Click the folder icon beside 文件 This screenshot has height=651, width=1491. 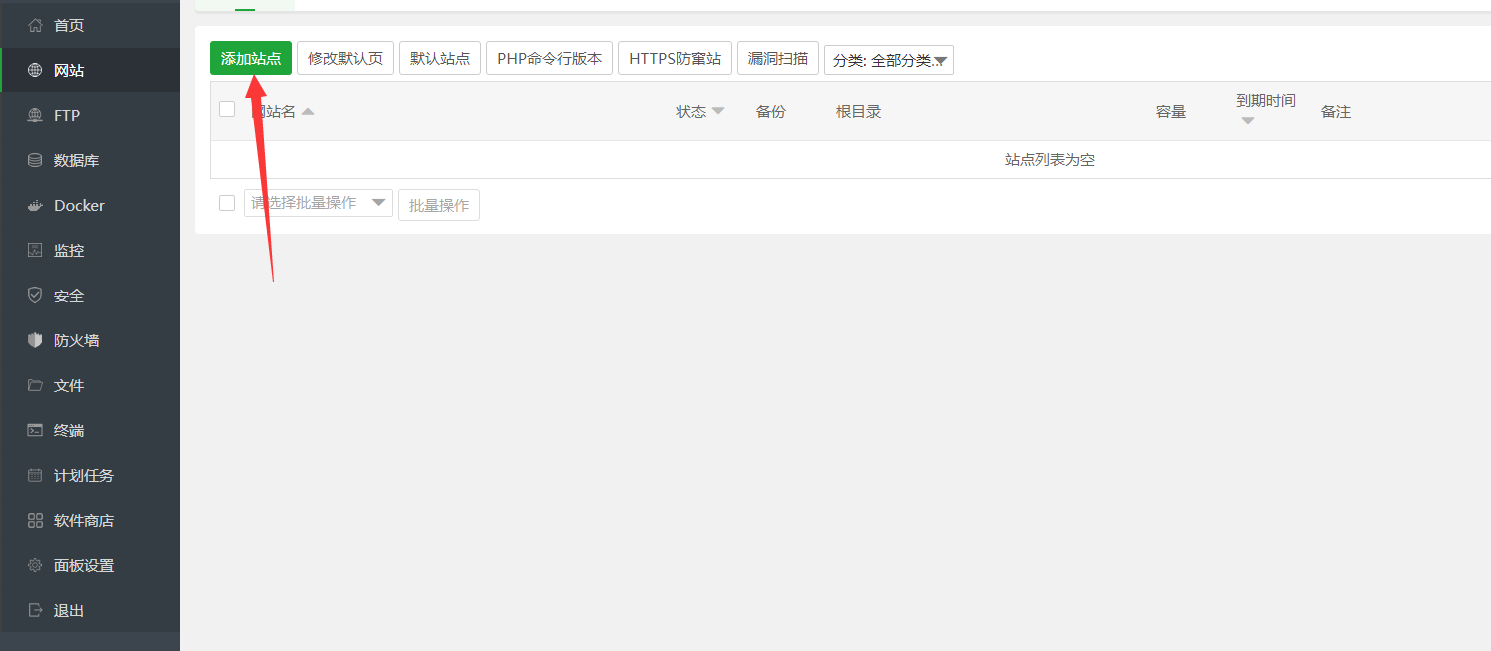[35, 385]
